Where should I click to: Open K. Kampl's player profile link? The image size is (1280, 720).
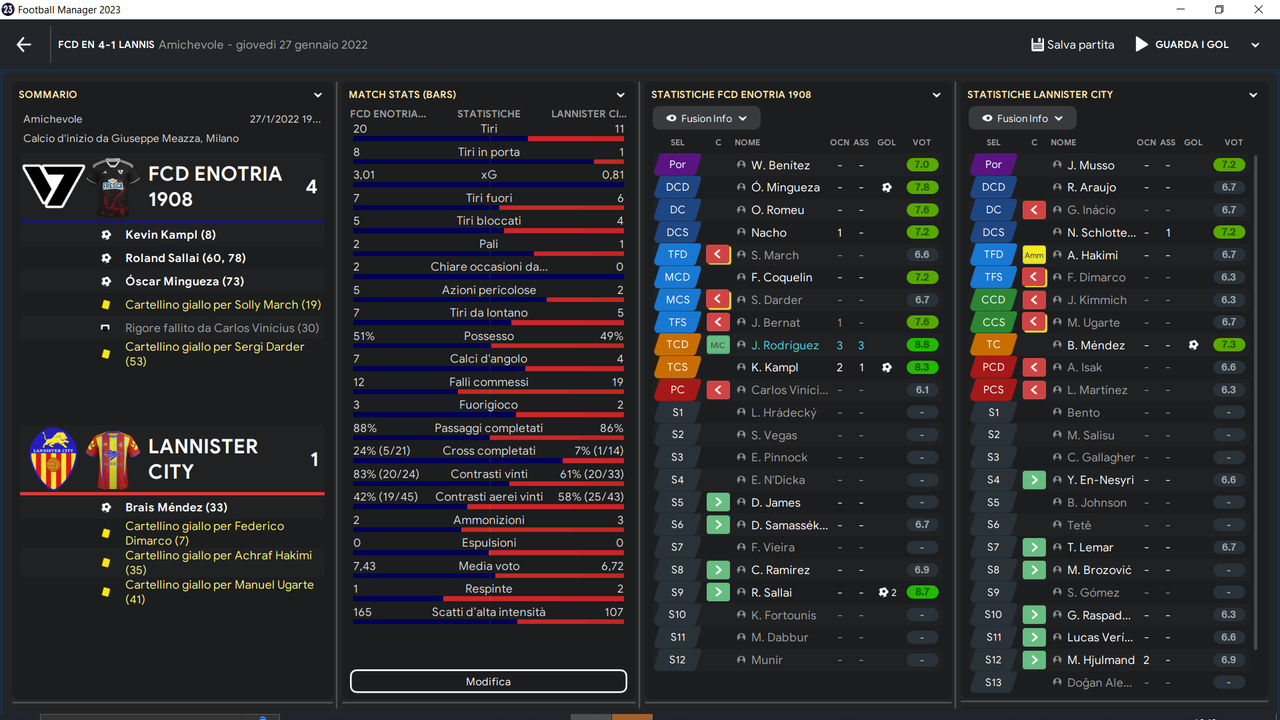(x=775, y=367)
